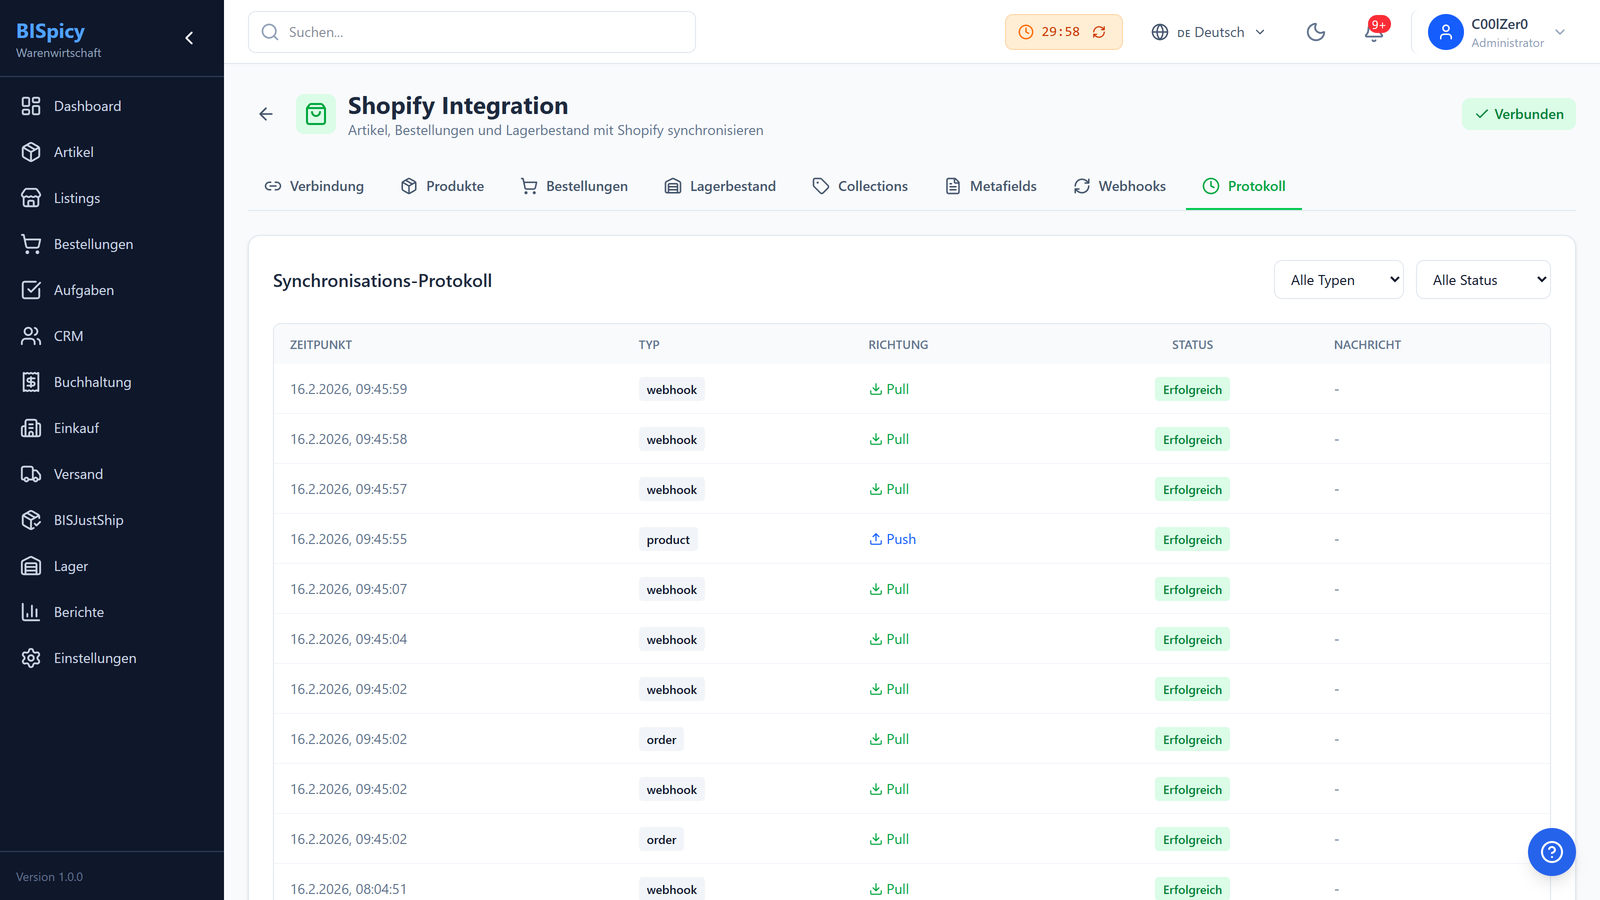Image resolution: width=1600 pixels, height=900 pixels.
Task: Click the Buchhaltung sidebar icon
Action: 31,382
